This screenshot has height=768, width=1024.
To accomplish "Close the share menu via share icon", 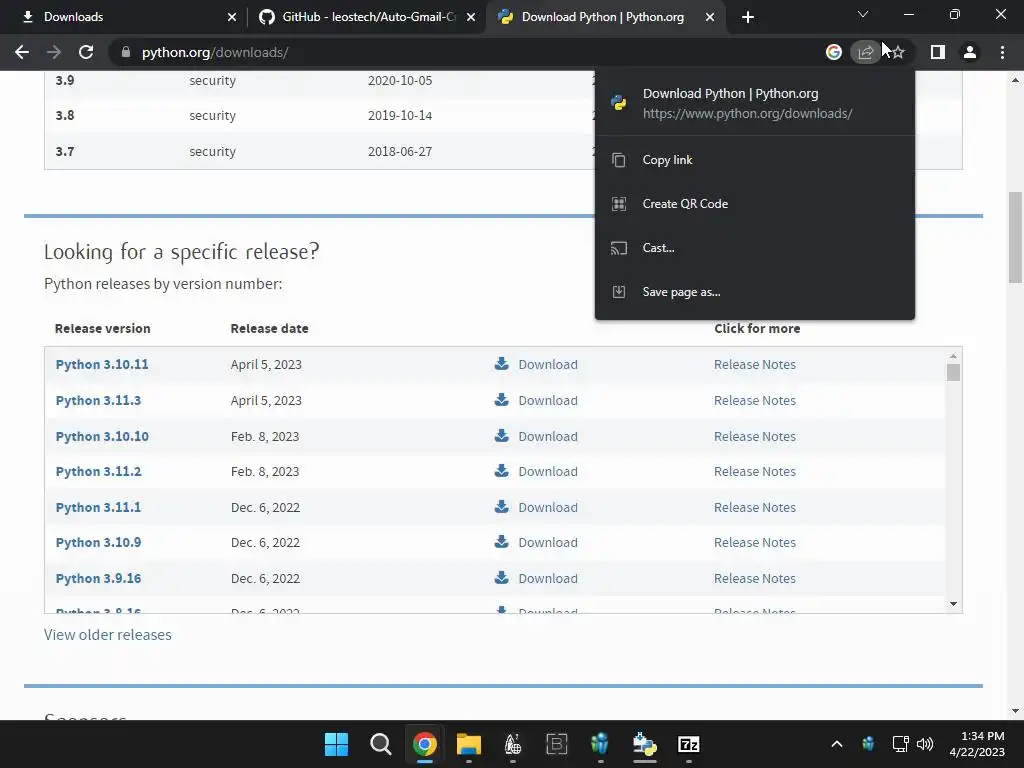I will [x=865, y=52].
